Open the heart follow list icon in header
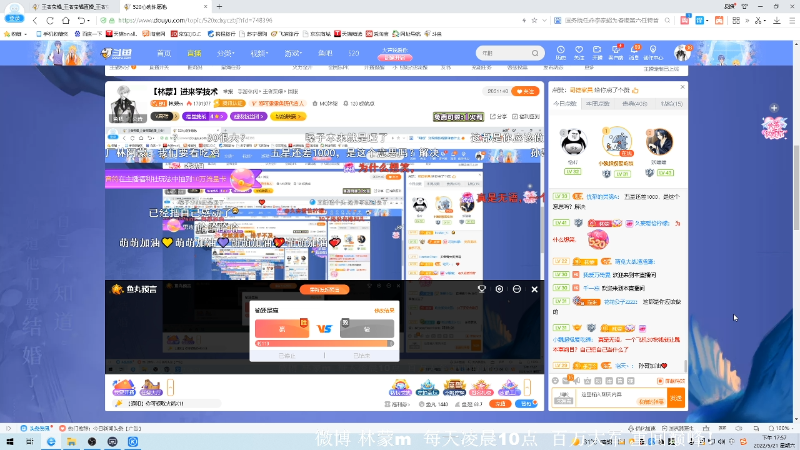Screen dimensions: 800x450 point(579,53)
